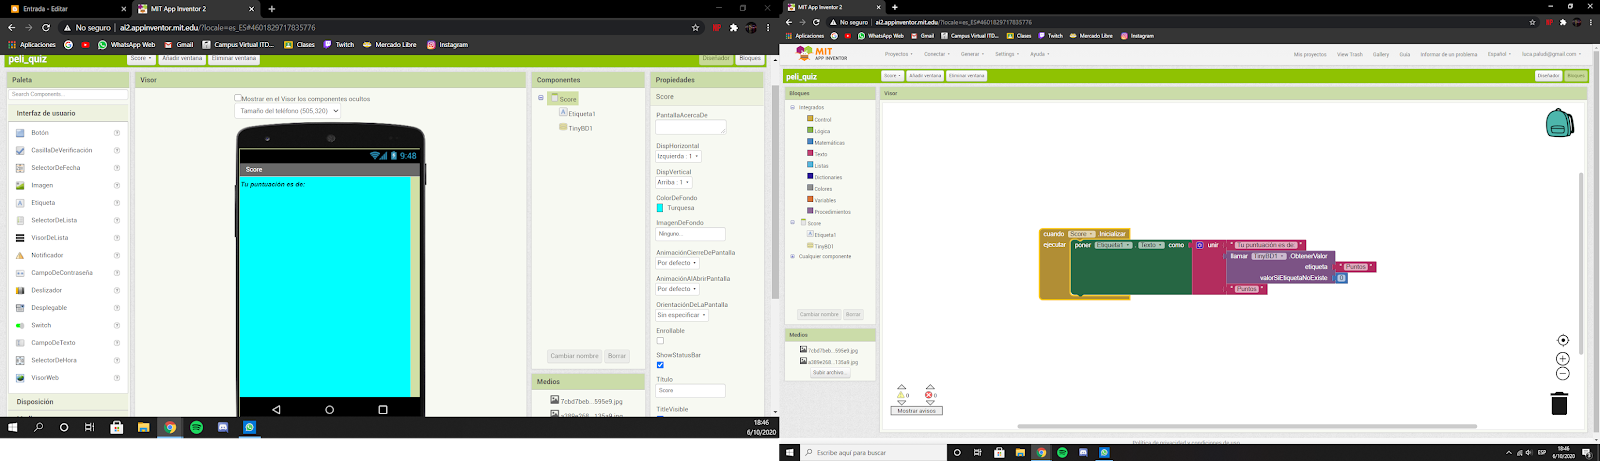The height and width of the screenshot is (461, 1600).
Task: Select CampoDeTexto in the palette
Action: tap(53, 343)
